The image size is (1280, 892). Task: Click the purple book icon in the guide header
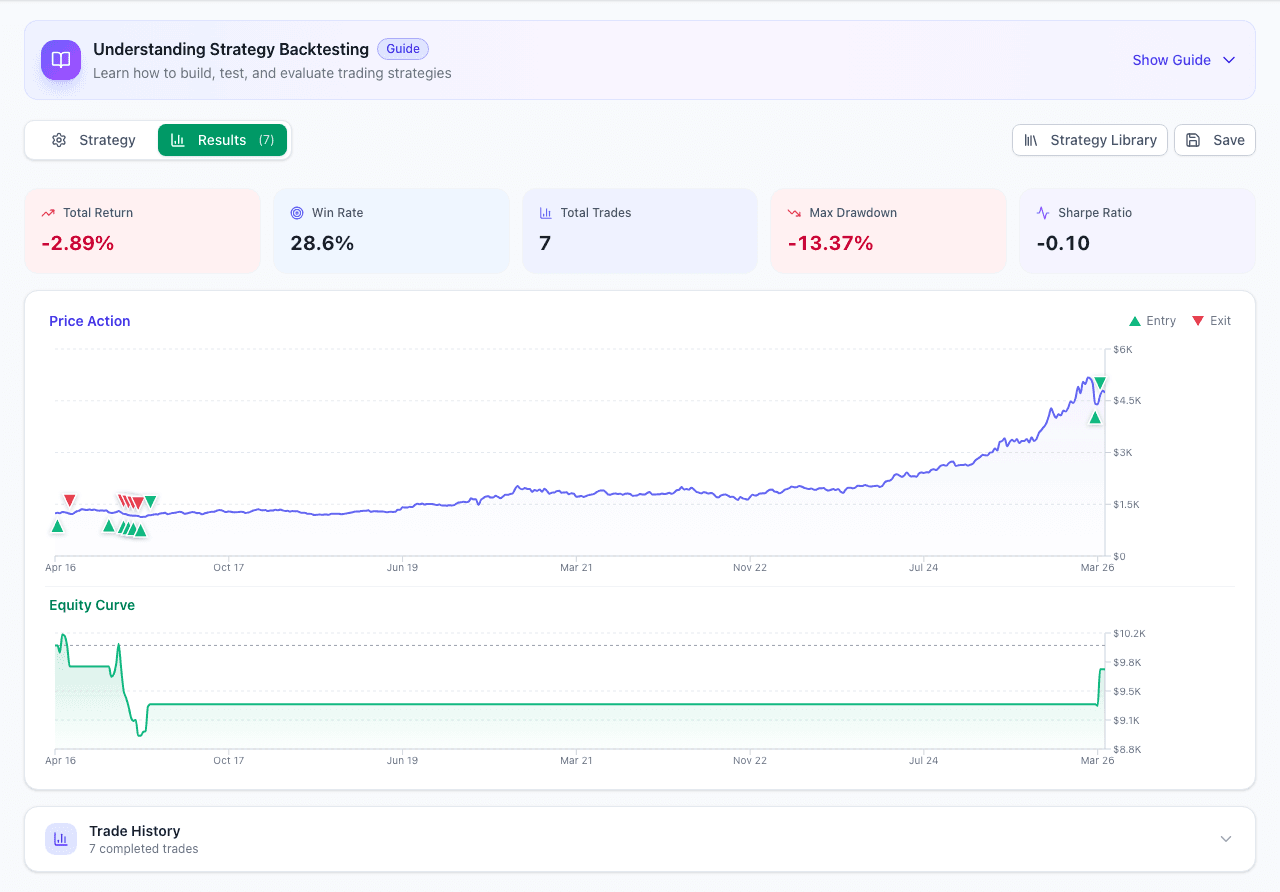(x=60, y=60)
